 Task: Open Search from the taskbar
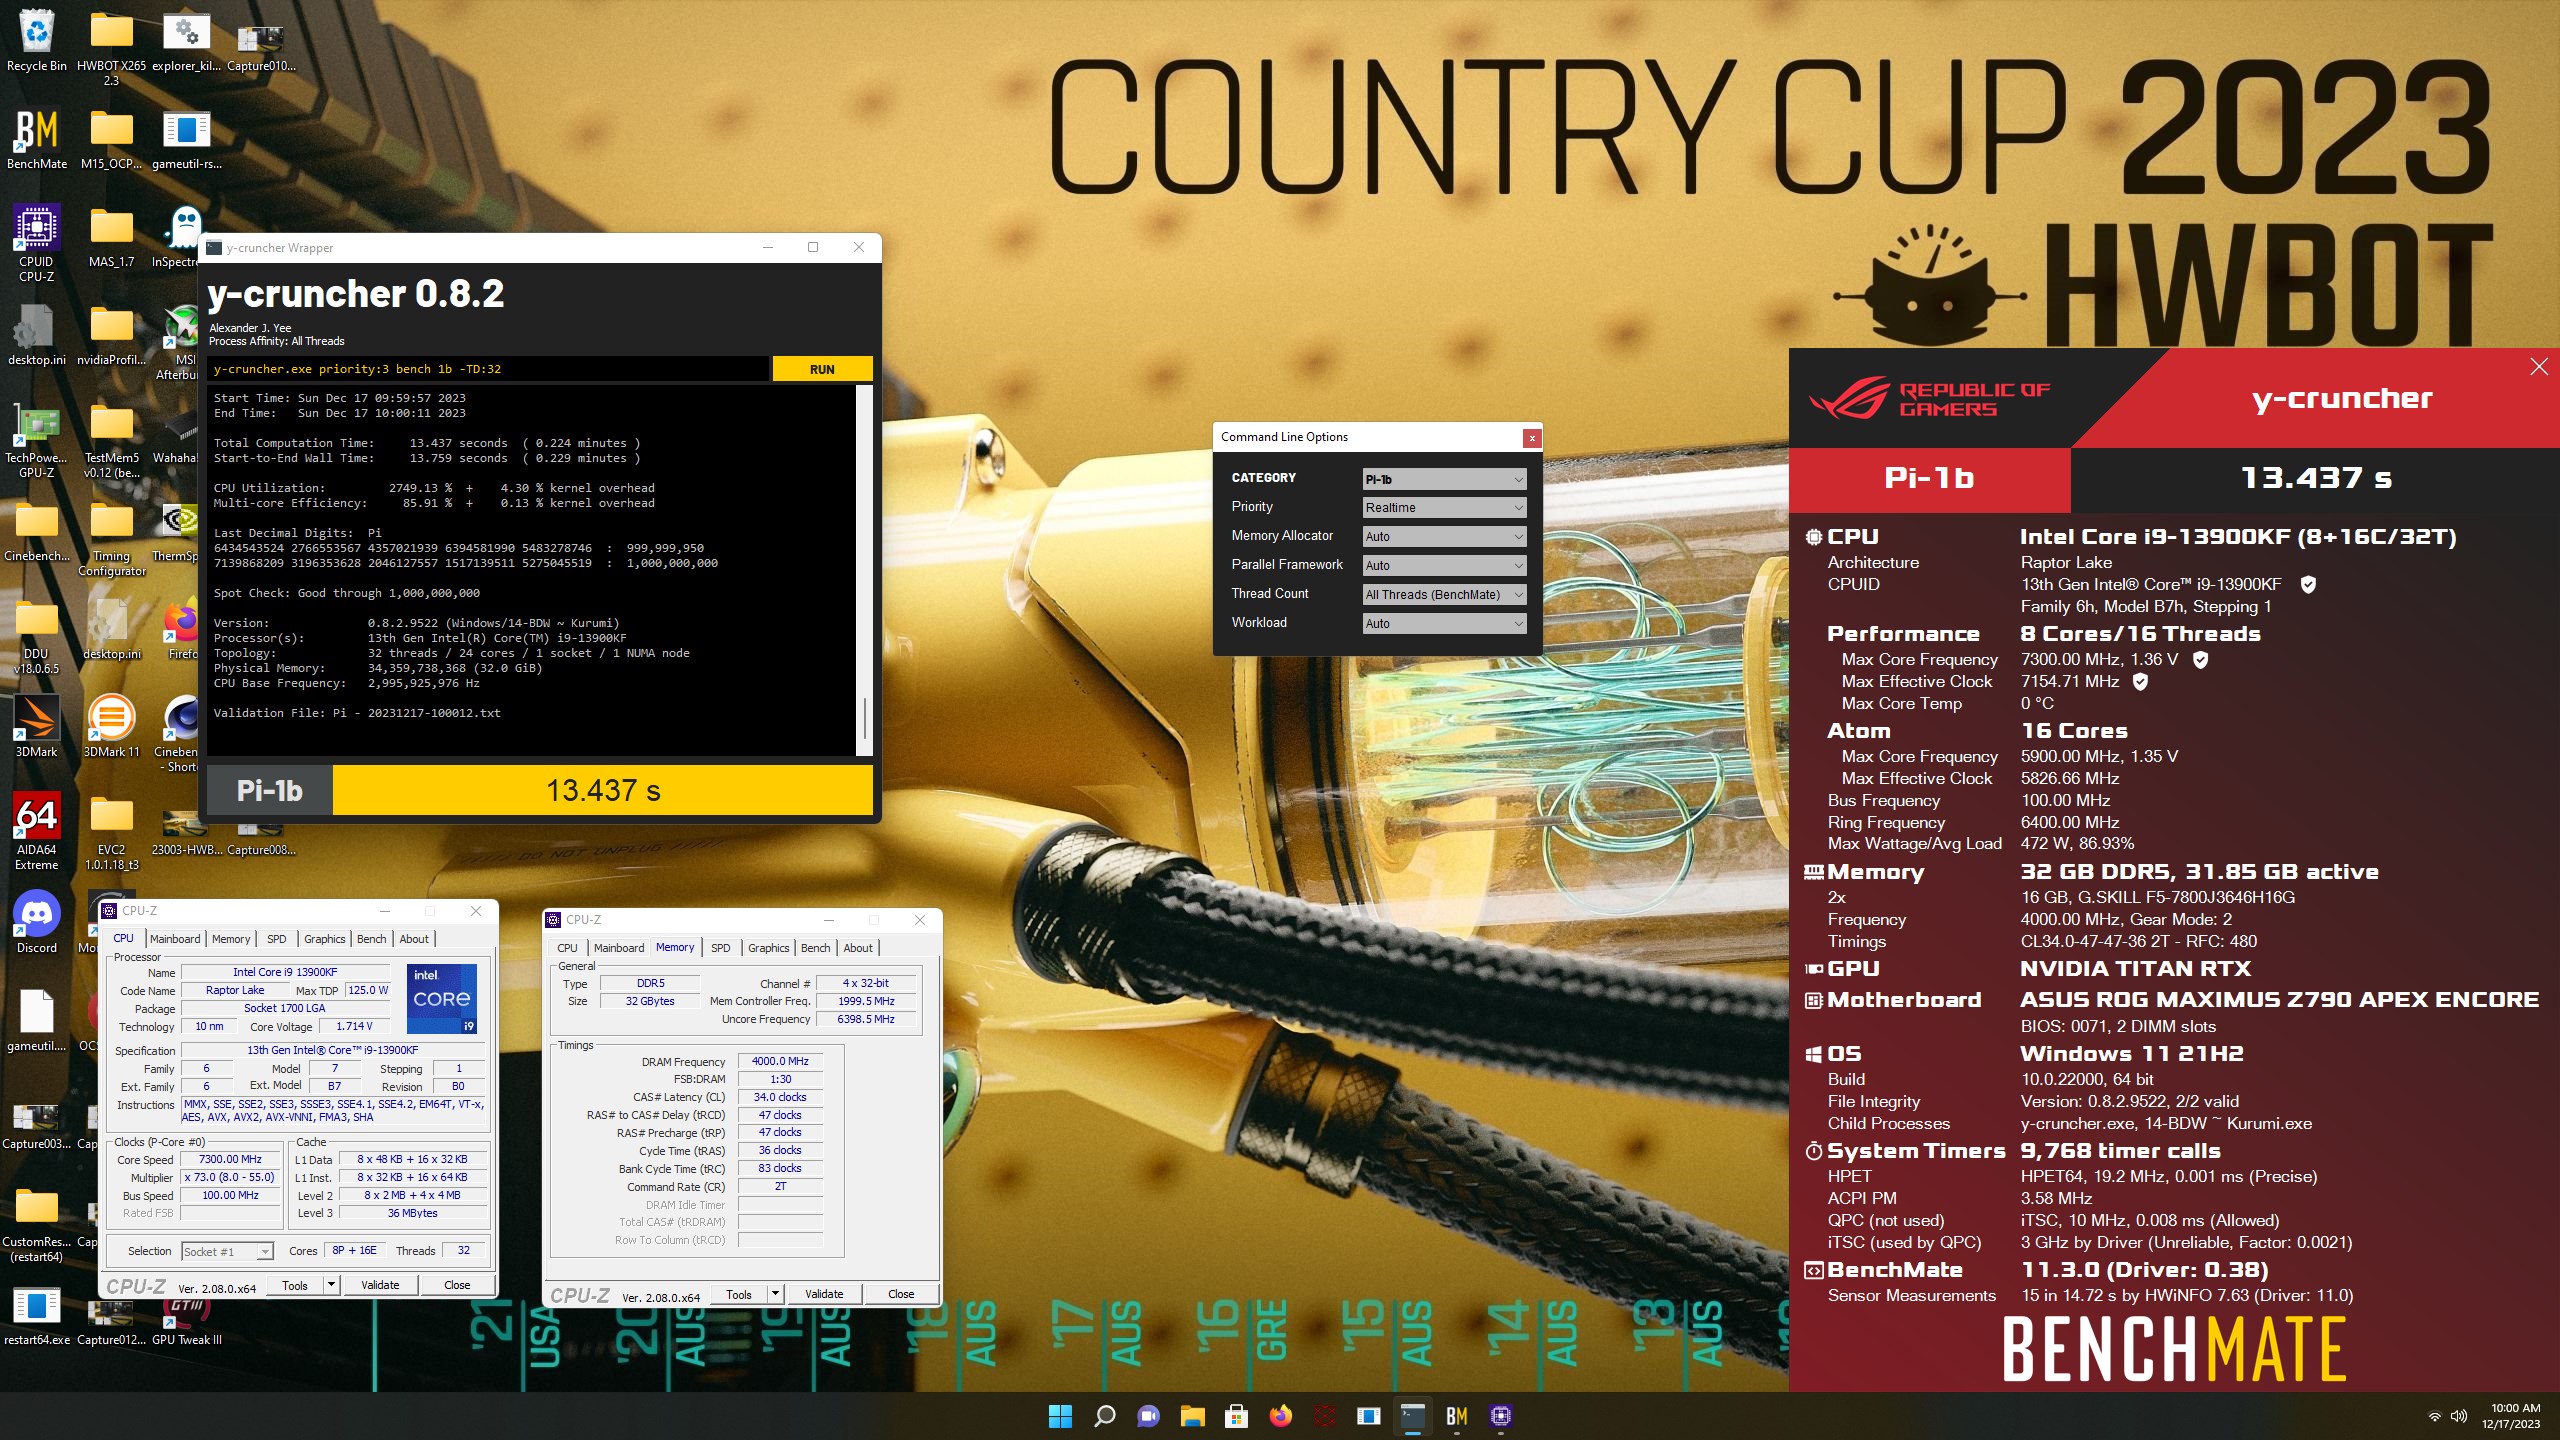[1104, 1416]
